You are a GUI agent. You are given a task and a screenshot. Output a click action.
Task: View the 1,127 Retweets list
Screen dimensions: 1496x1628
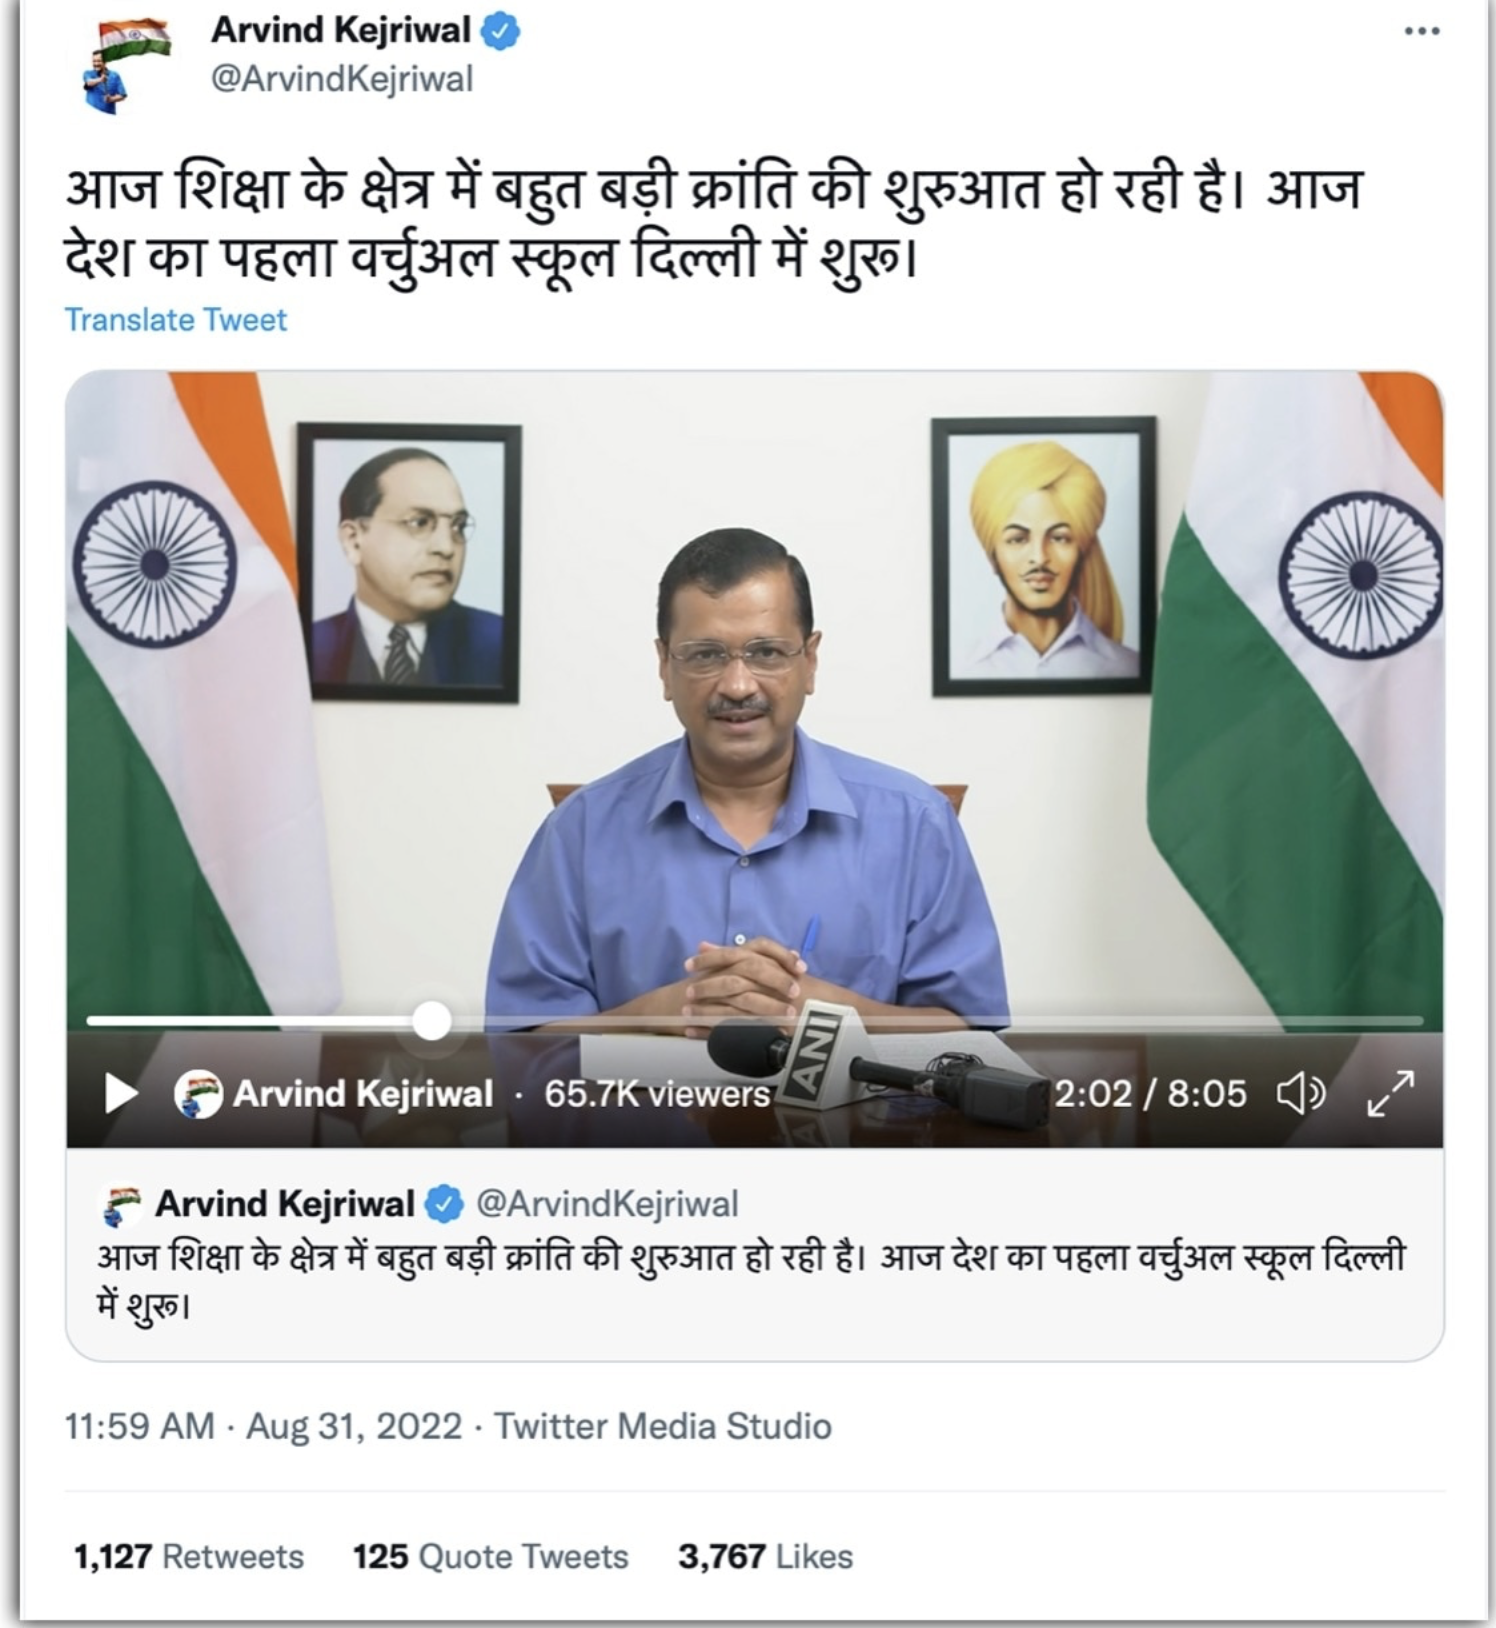click(x=189, y=1557)
